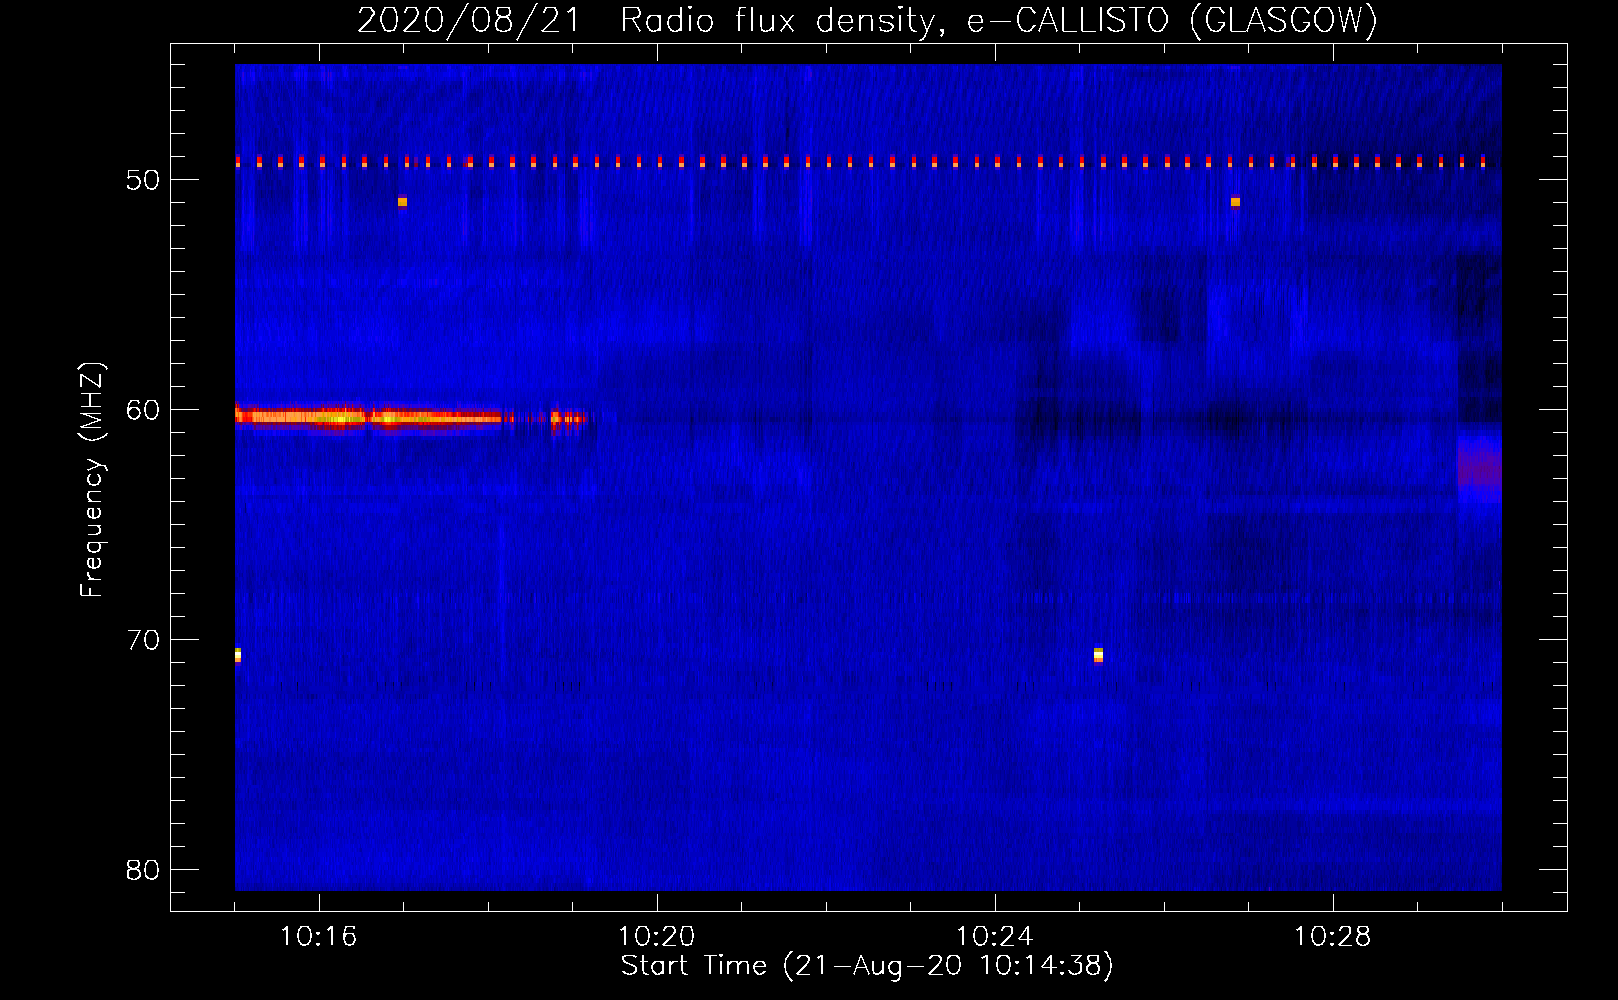This screenshot has width=1618, height=1000.
Task: Click the 80 MHz frequency tick label
Action: pos(143,870)
